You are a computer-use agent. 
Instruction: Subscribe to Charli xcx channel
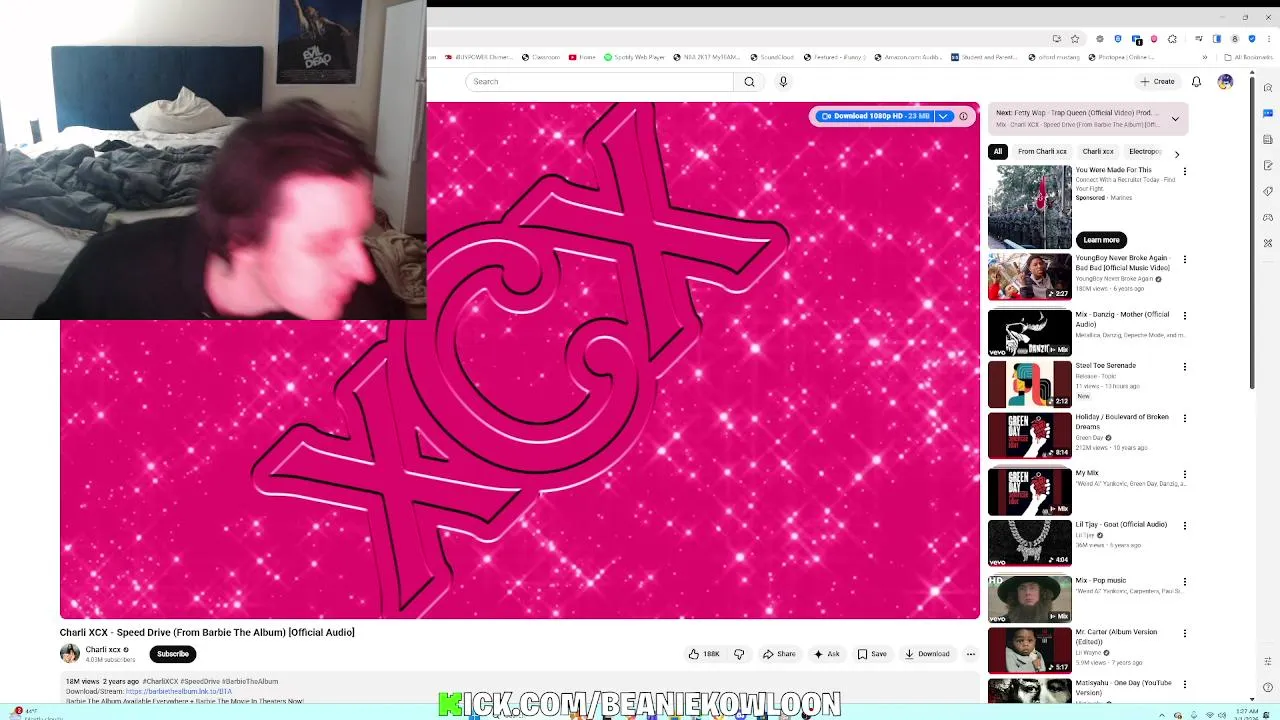click(x=173, y=654)
